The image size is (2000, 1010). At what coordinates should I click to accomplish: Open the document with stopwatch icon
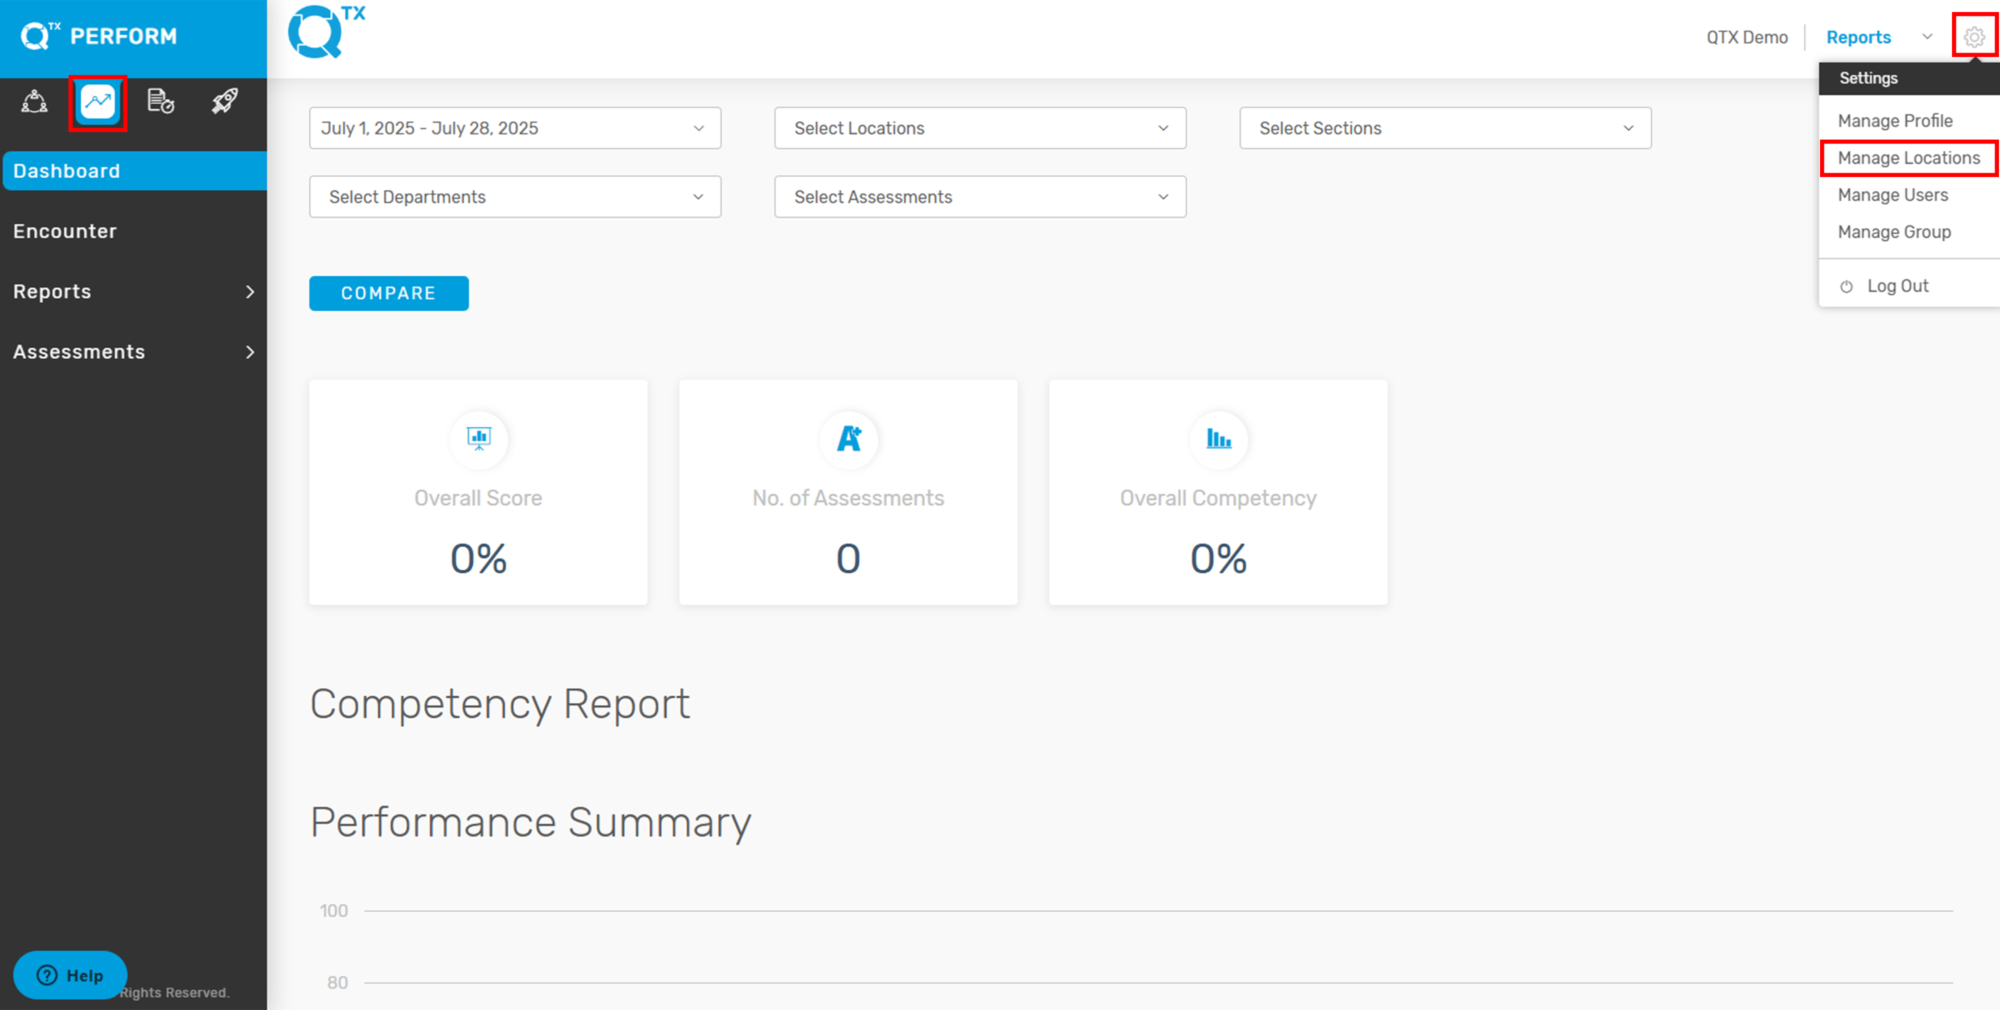click(x=161, y=101)
